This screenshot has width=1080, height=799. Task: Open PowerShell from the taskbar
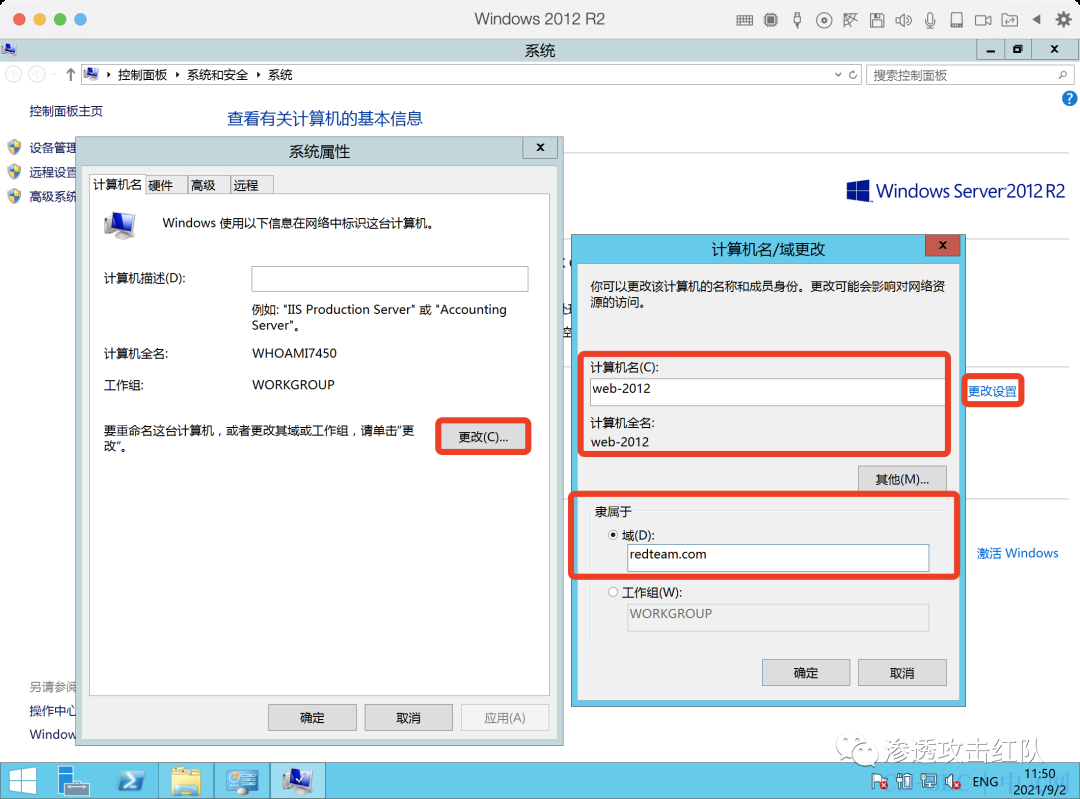click(x=131, y=781)
